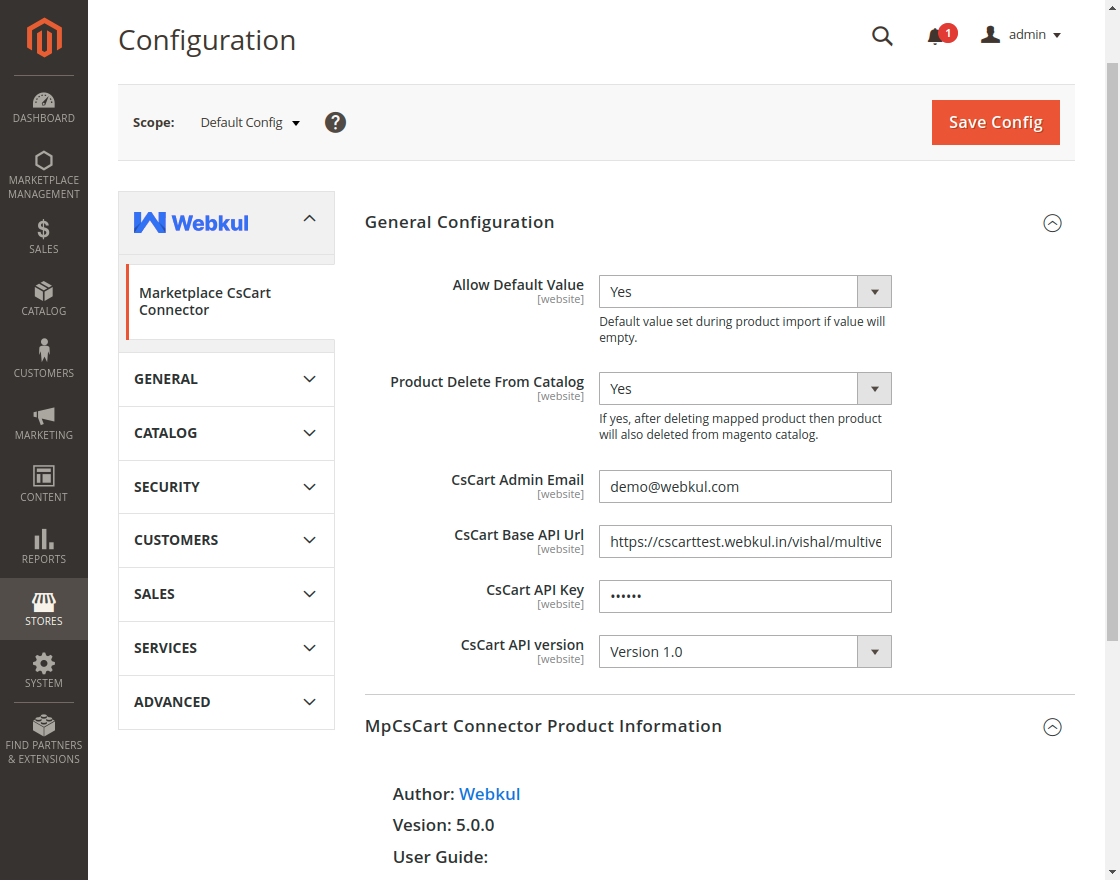Click the Magento logo icon
Screen dimensions: 1120x880
click(x=44, y=38)
